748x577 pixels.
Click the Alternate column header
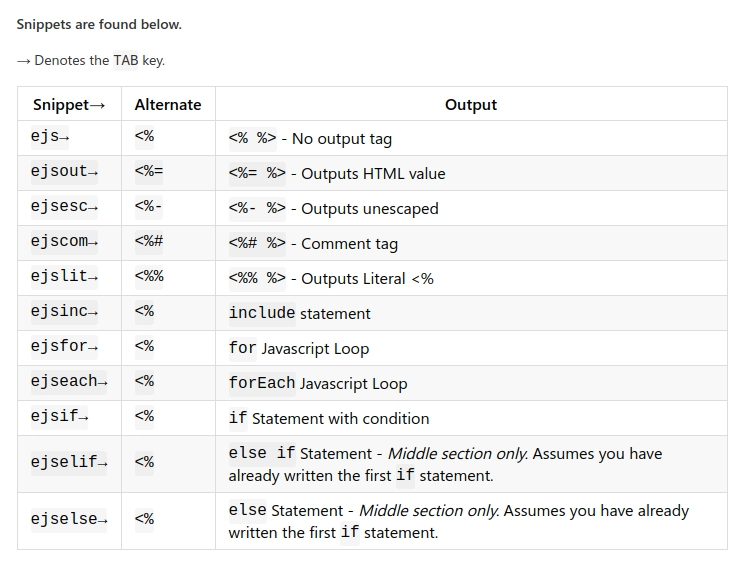168,104
